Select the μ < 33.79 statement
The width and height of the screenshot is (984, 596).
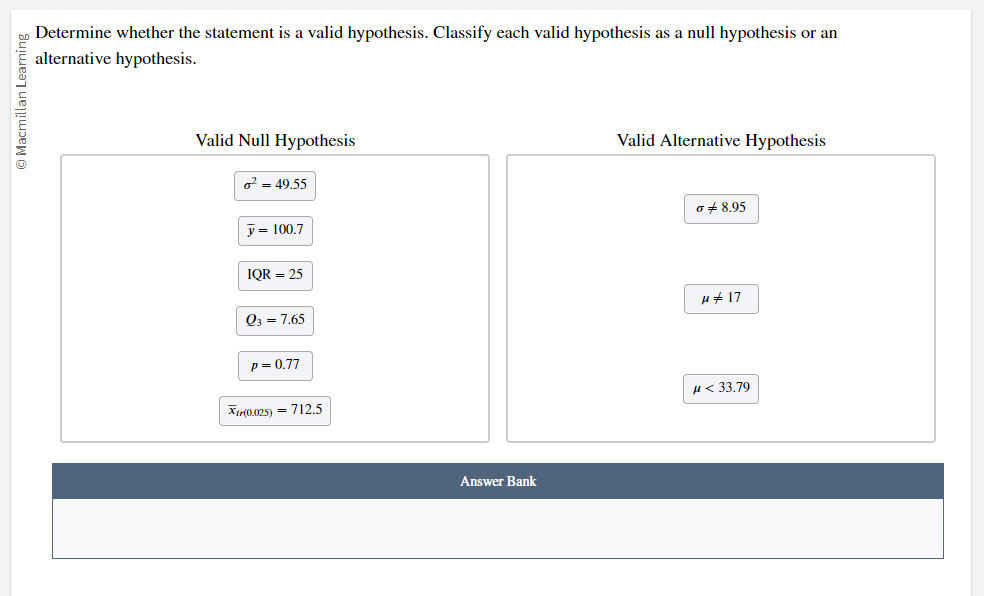721,388
